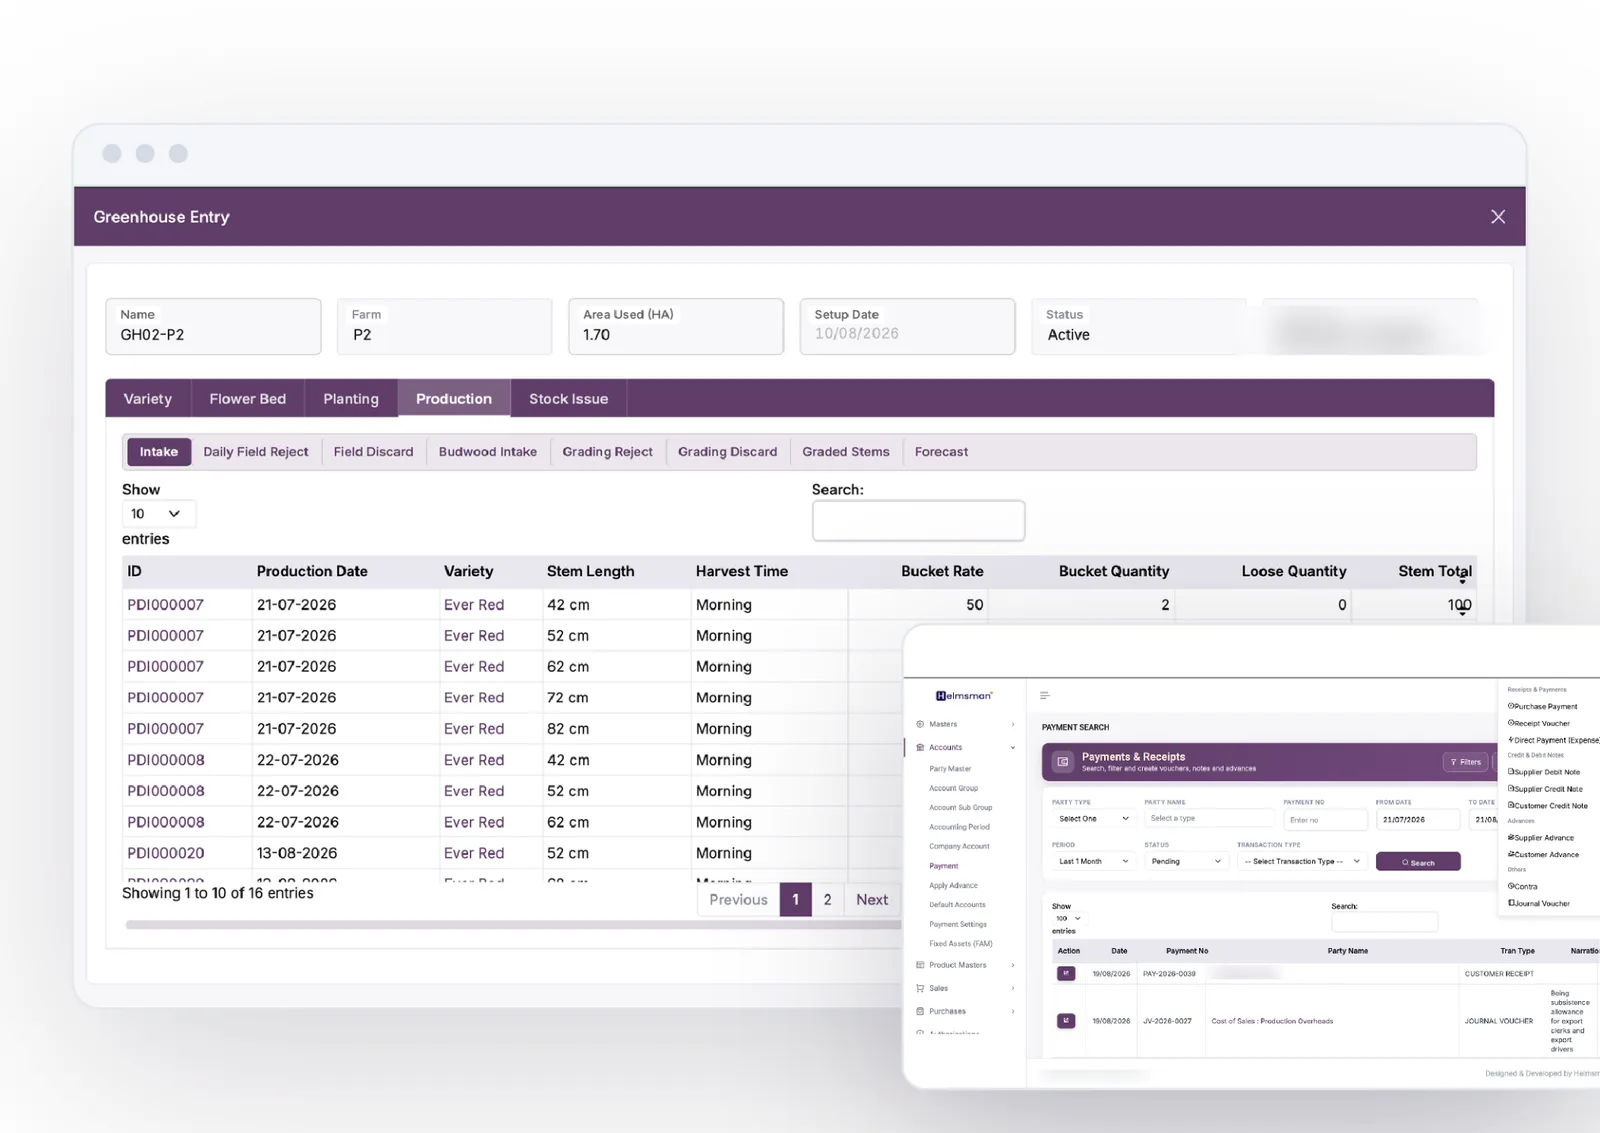Expand the Masters section chevron in sidebar

coord(1013,724)
